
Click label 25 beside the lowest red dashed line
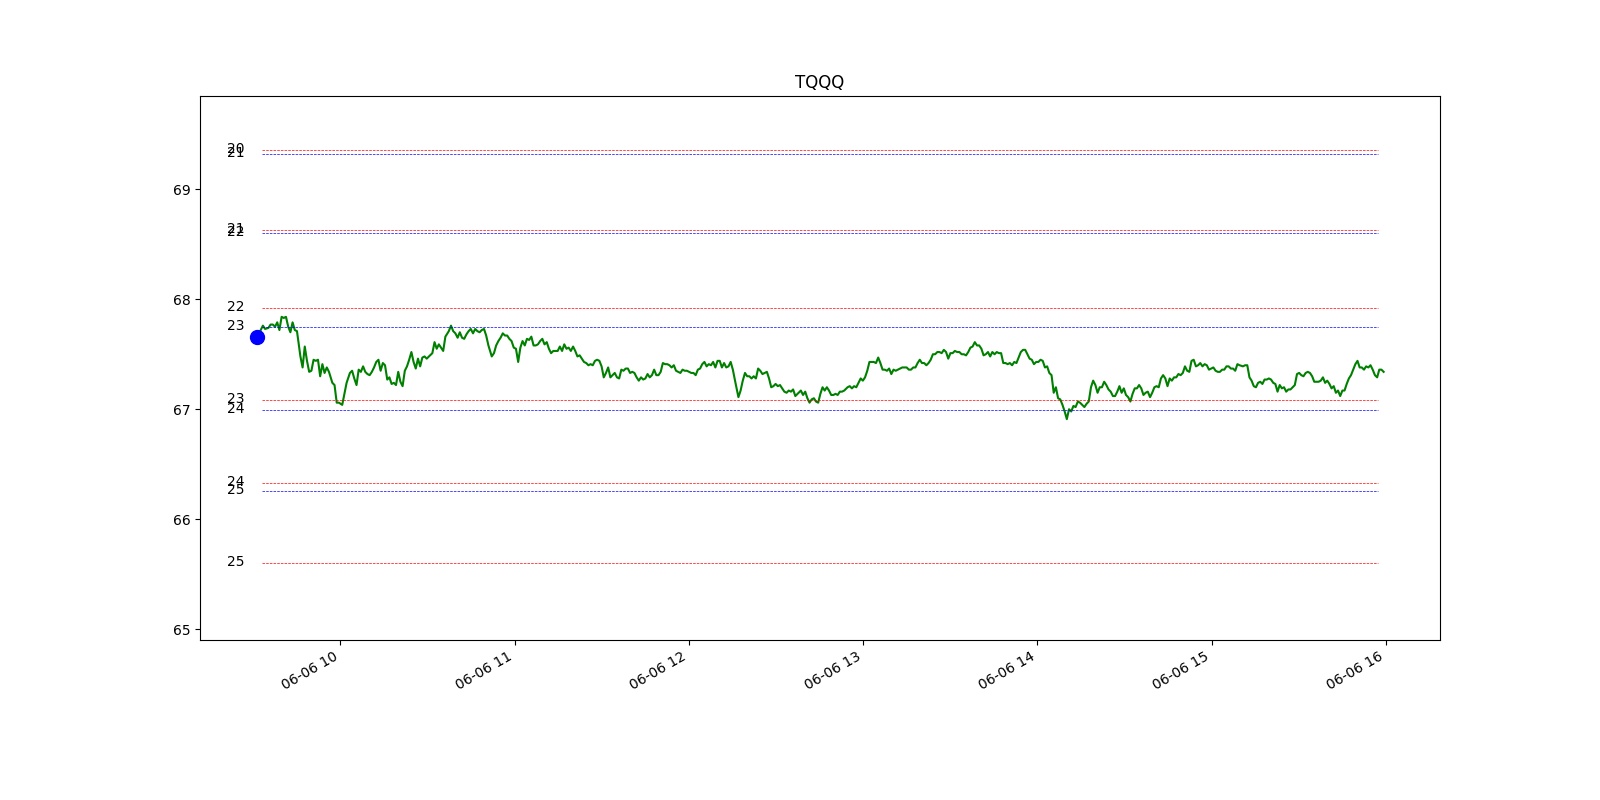(x=235, y=562)
